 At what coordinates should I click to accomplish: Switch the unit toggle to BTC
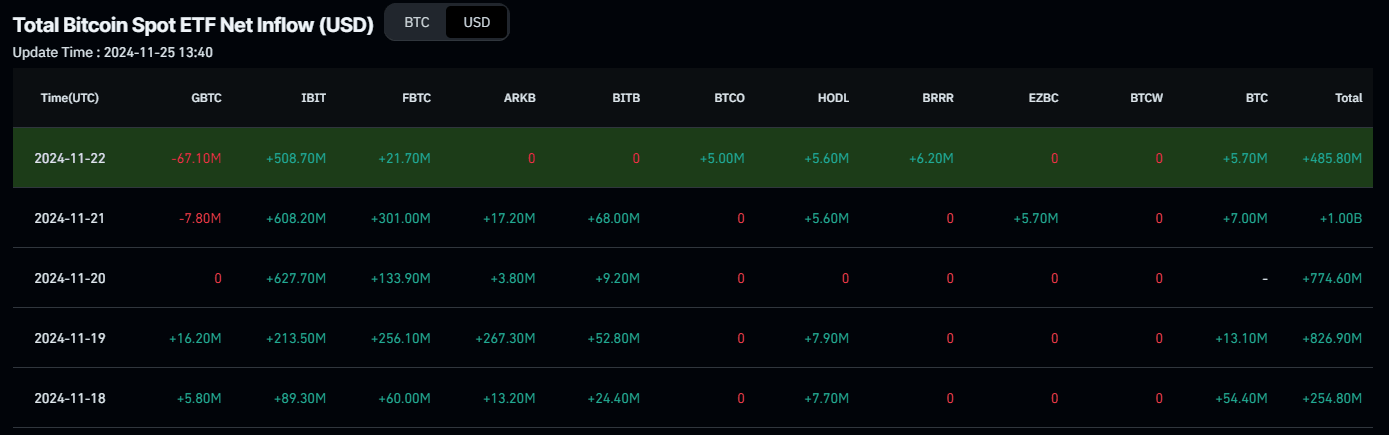click(x=417, y=22)
